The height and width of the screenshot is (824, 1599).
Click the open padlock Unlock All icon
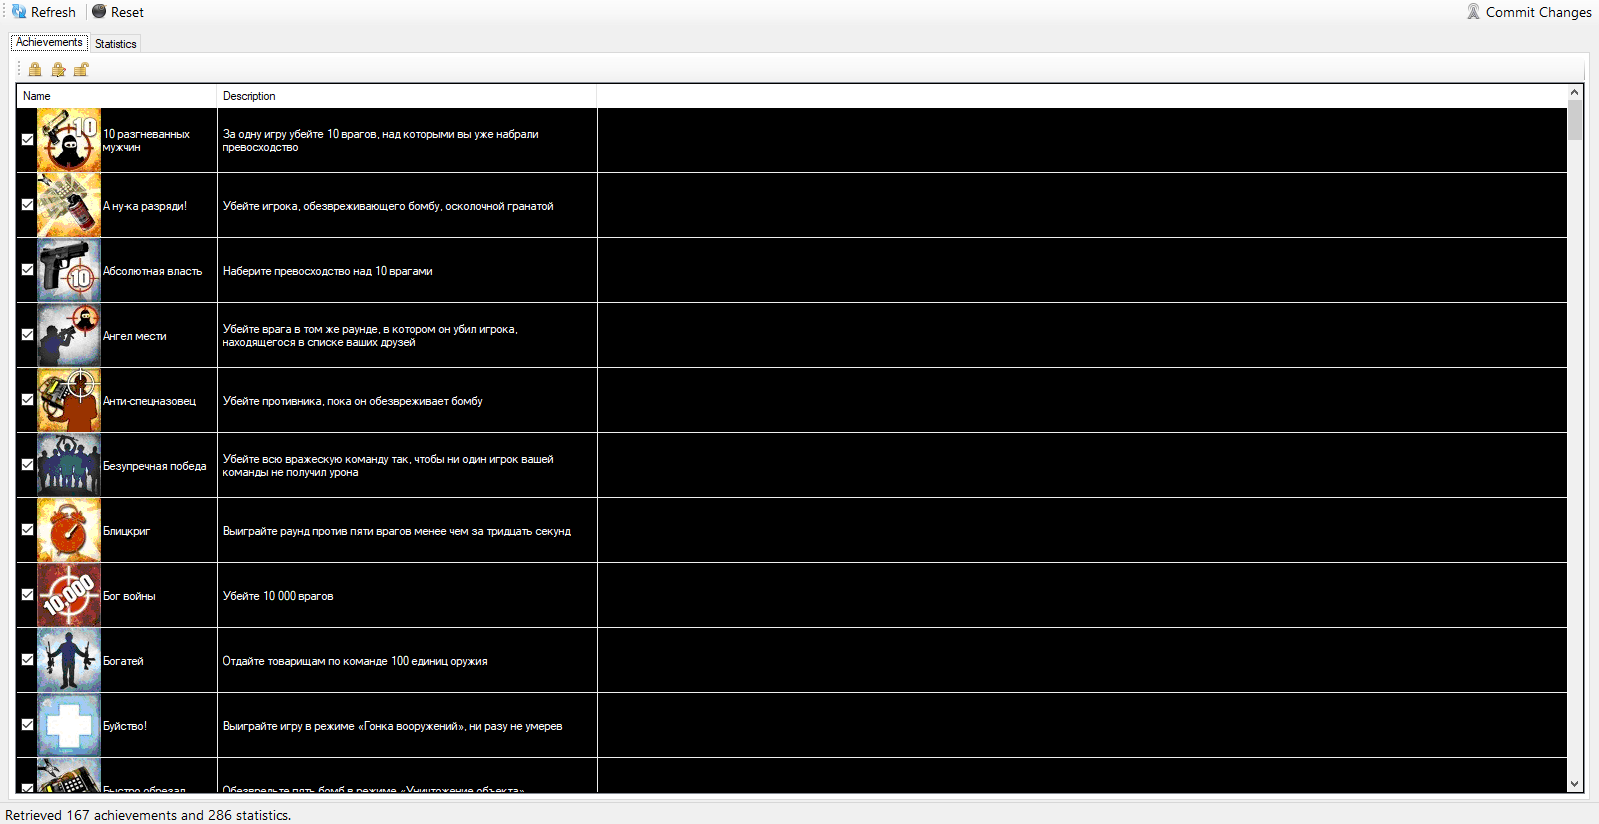click(81, 69)
